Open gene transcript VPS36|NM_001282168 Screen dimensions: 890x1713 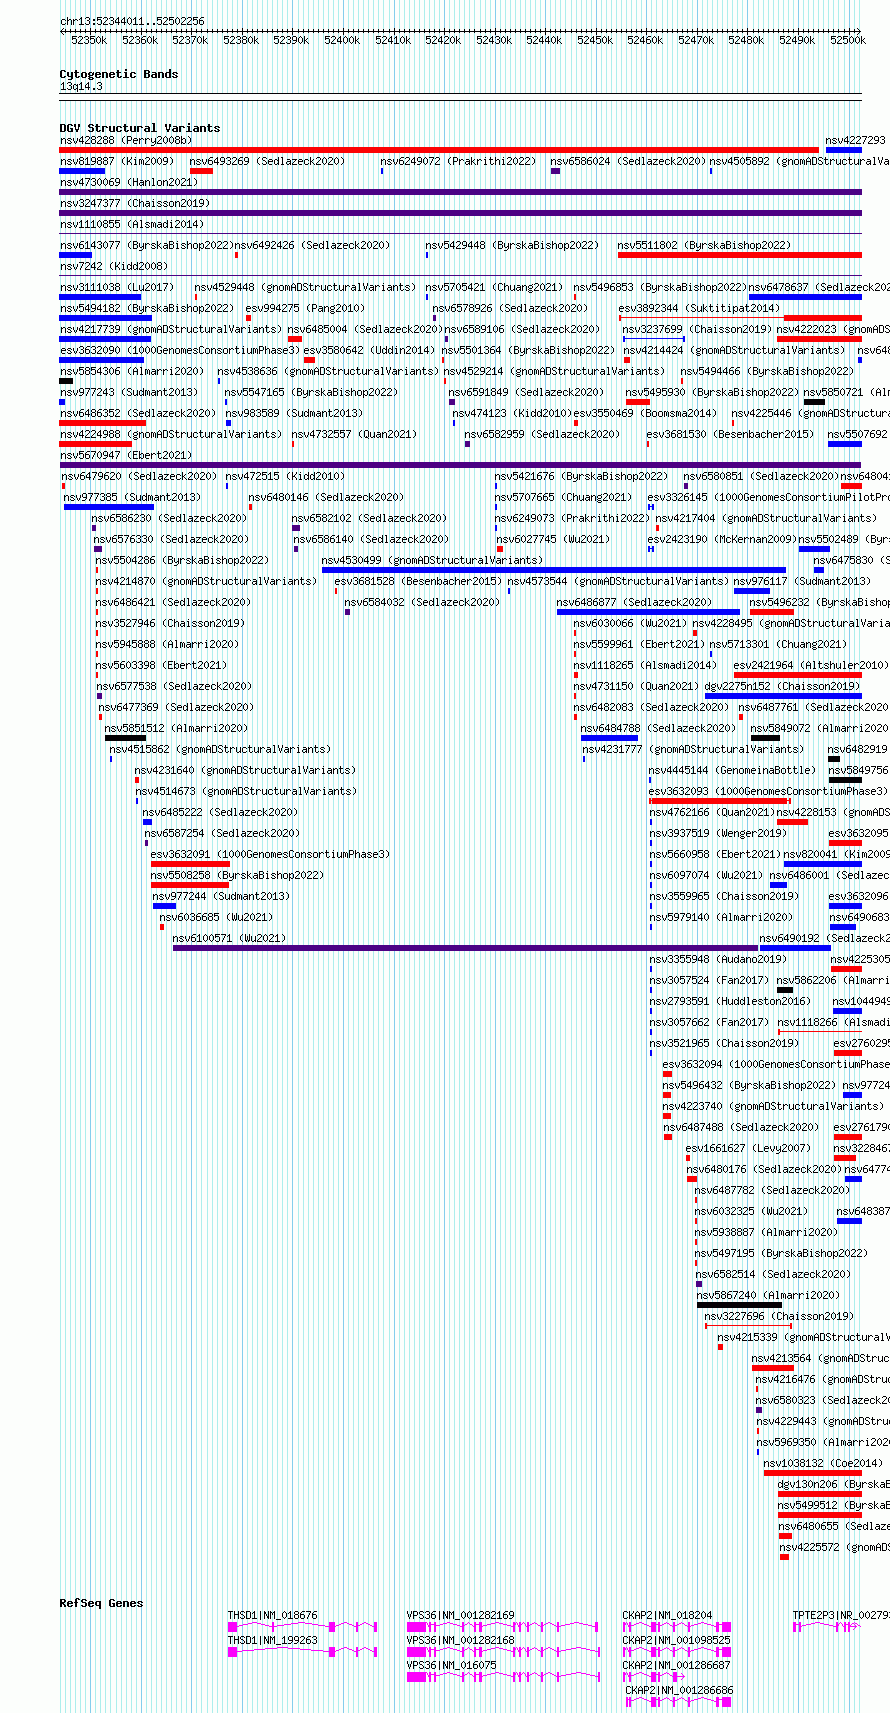(x=460, y=1640)
